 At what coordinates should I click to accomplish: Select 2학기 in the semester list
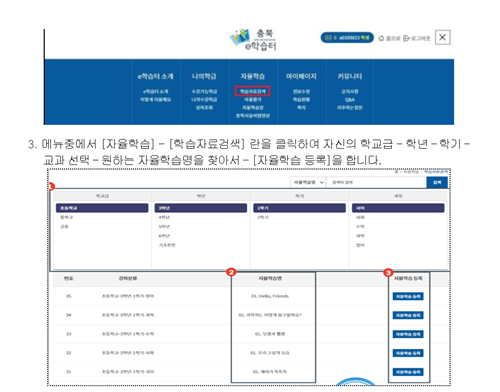click(263, 217)
